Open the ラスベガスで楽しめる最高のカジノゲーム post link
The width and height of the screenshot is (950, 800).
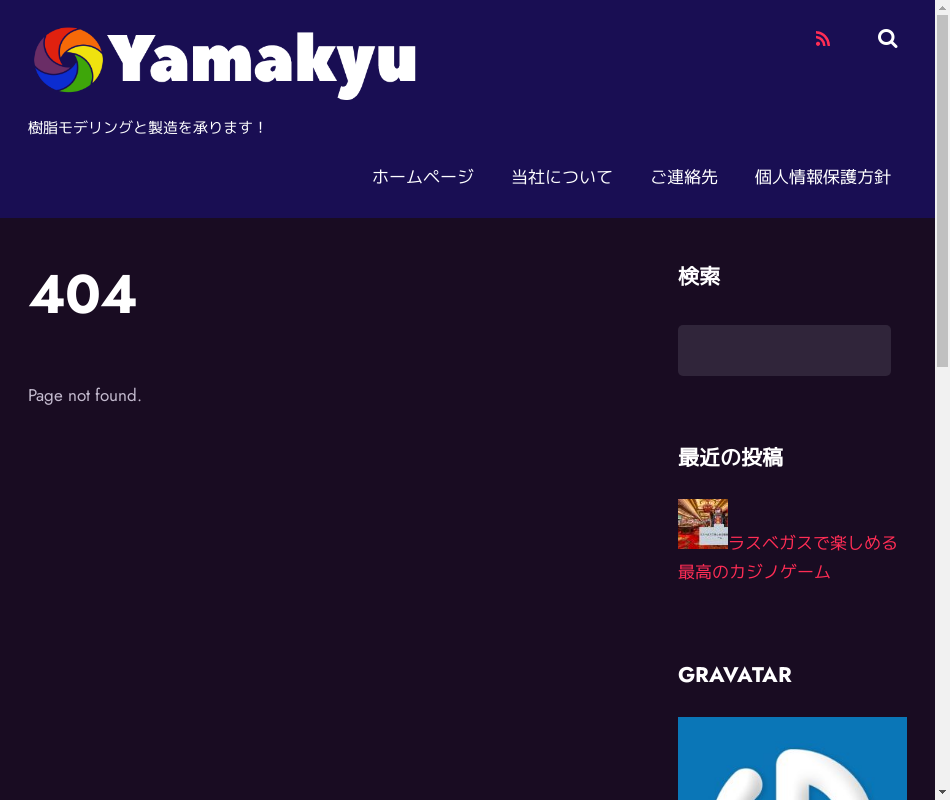(x=812, y=543)
